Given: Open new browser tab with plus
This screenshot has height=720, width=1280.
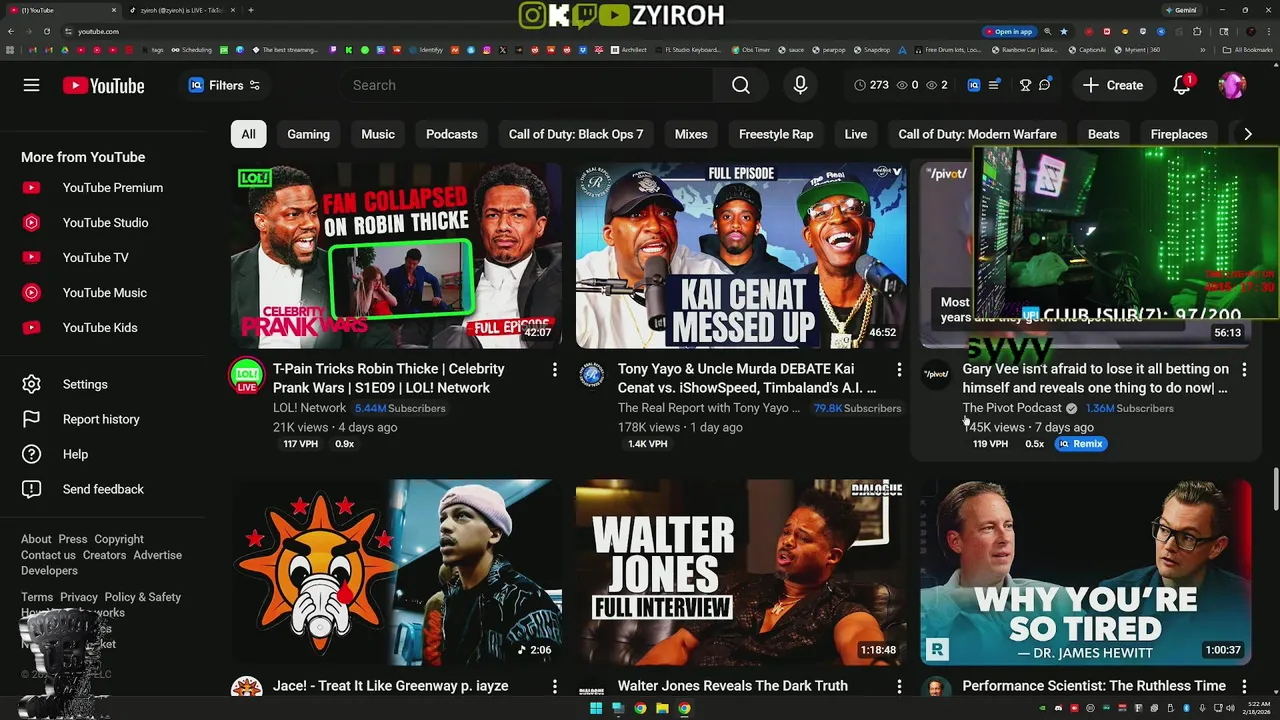Looking at the screenshot, I should coord(250,10).
